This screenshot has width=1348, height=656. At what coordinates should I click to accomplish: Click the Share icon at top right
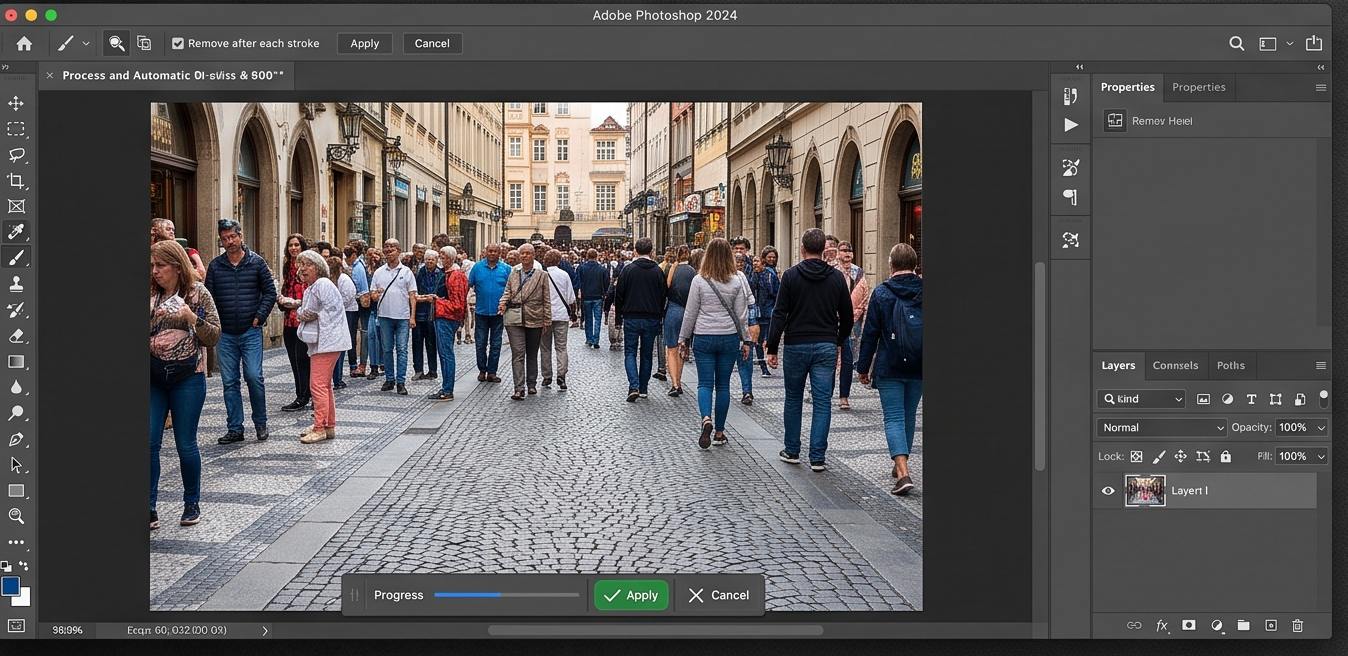(x=1314, y=43)
